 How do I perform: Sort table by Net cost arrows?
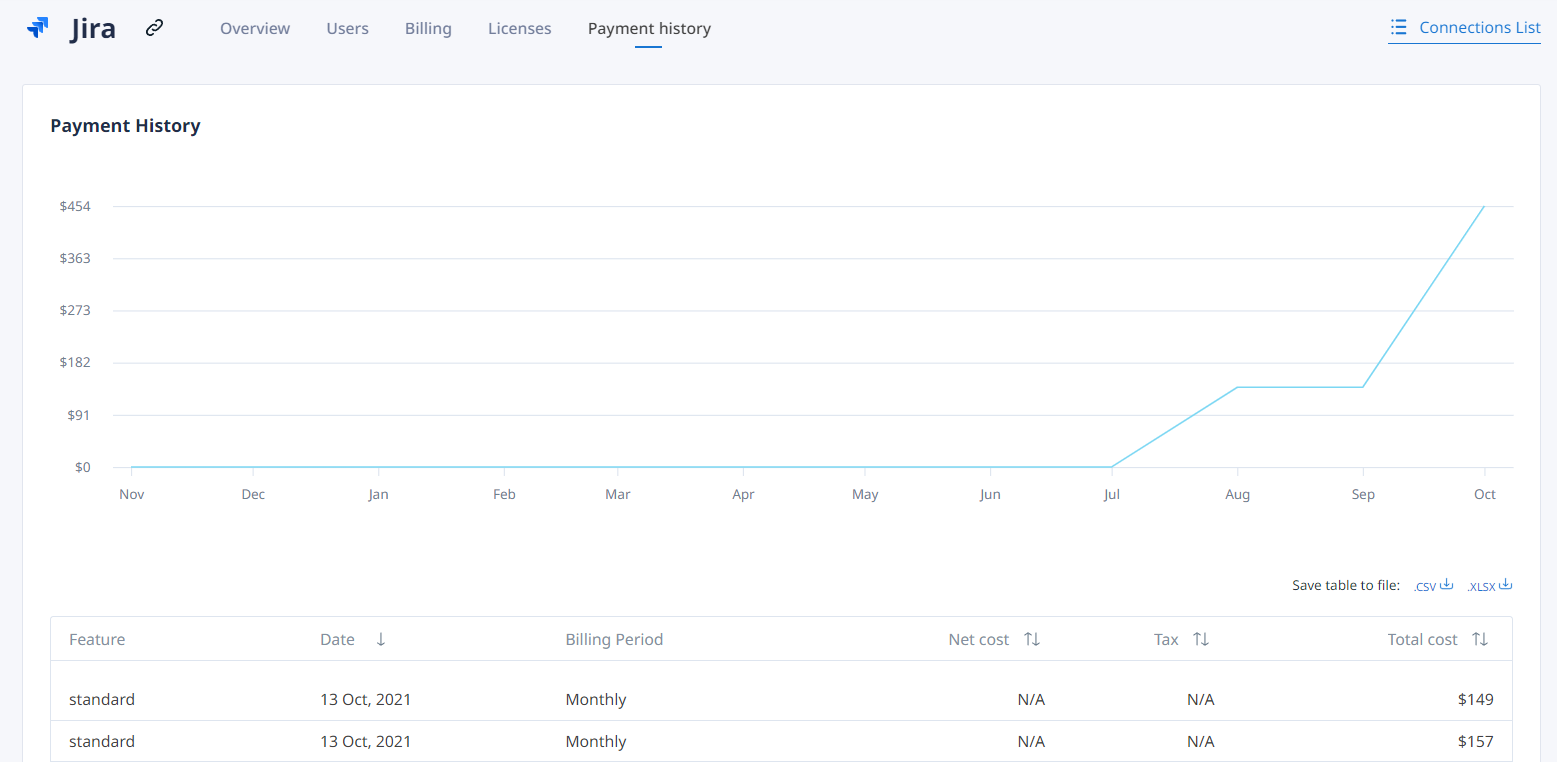[1032, 639]
